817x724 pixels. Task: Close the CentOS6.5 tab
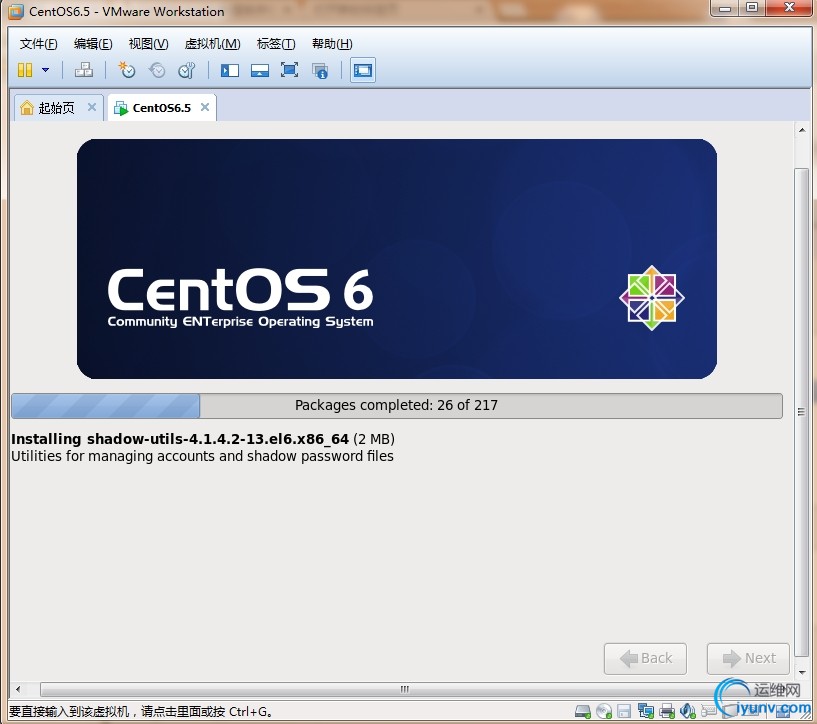[x=205, y=107]
